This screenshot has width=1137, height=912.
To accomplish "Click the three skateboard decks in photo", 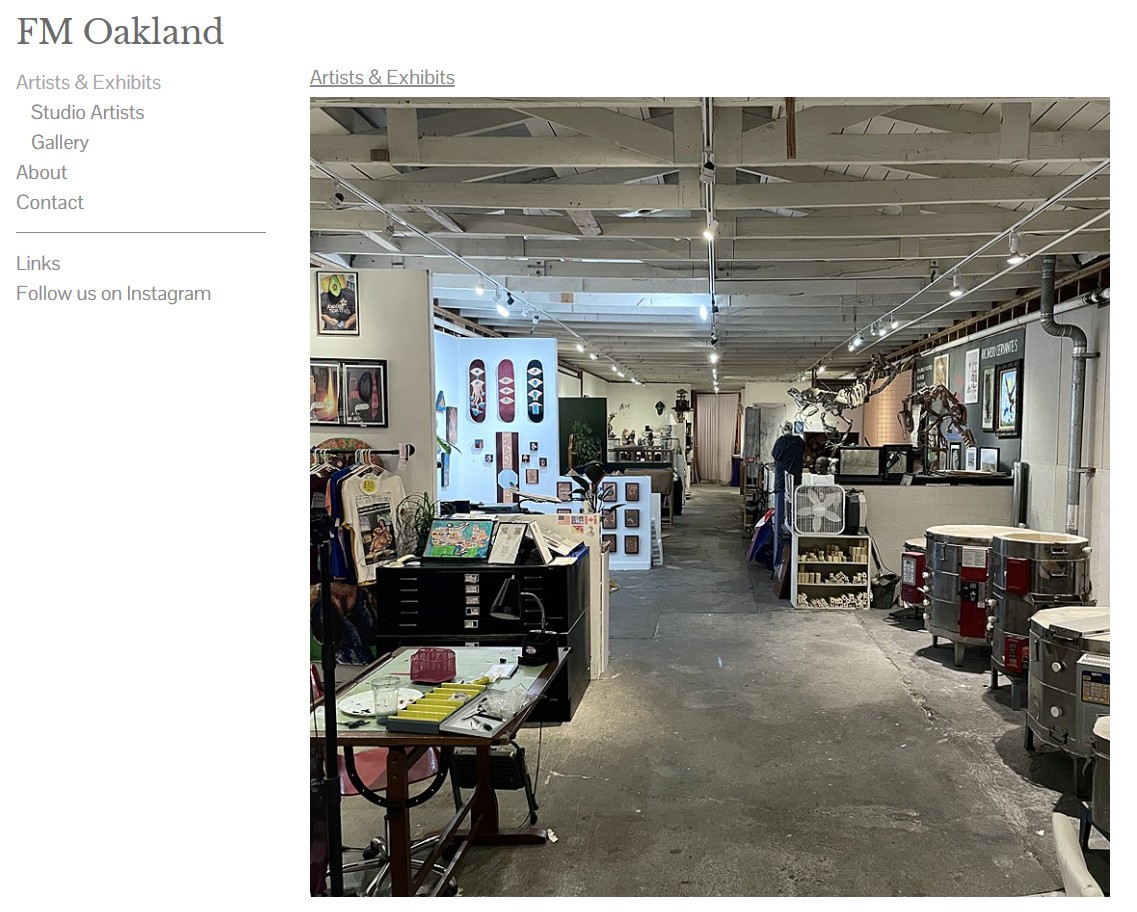I will click(505, 391).
